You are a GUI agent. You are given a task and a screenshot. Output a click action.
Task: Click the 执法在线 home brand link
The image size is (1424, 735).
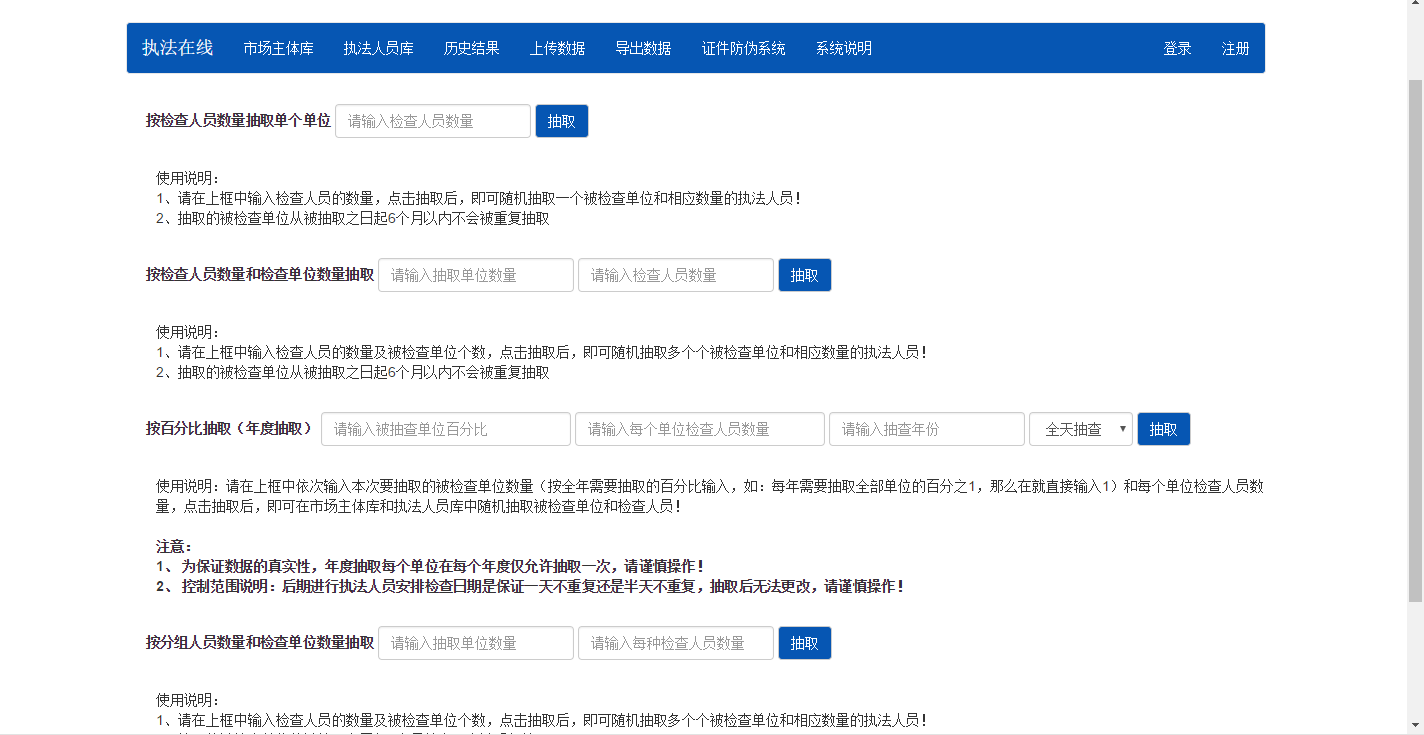point(176,47)
